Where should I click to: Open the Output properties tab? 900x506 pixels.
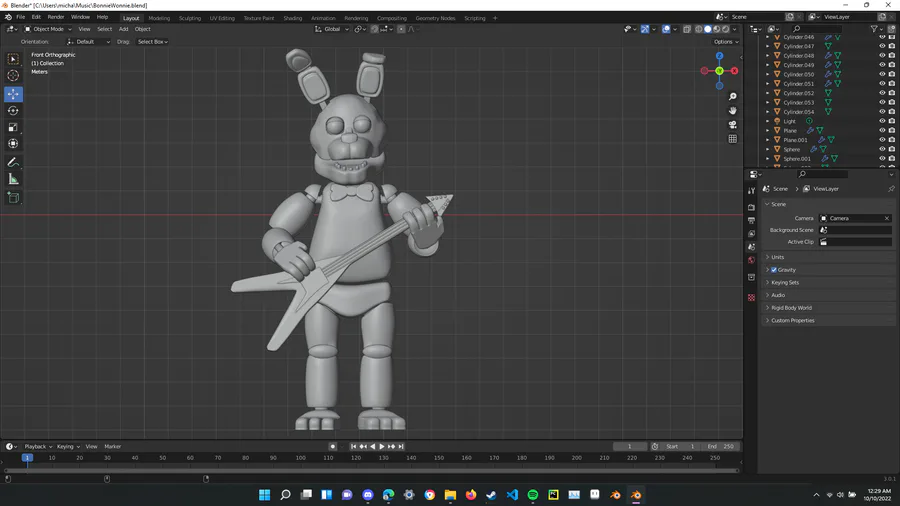point(751,220)
